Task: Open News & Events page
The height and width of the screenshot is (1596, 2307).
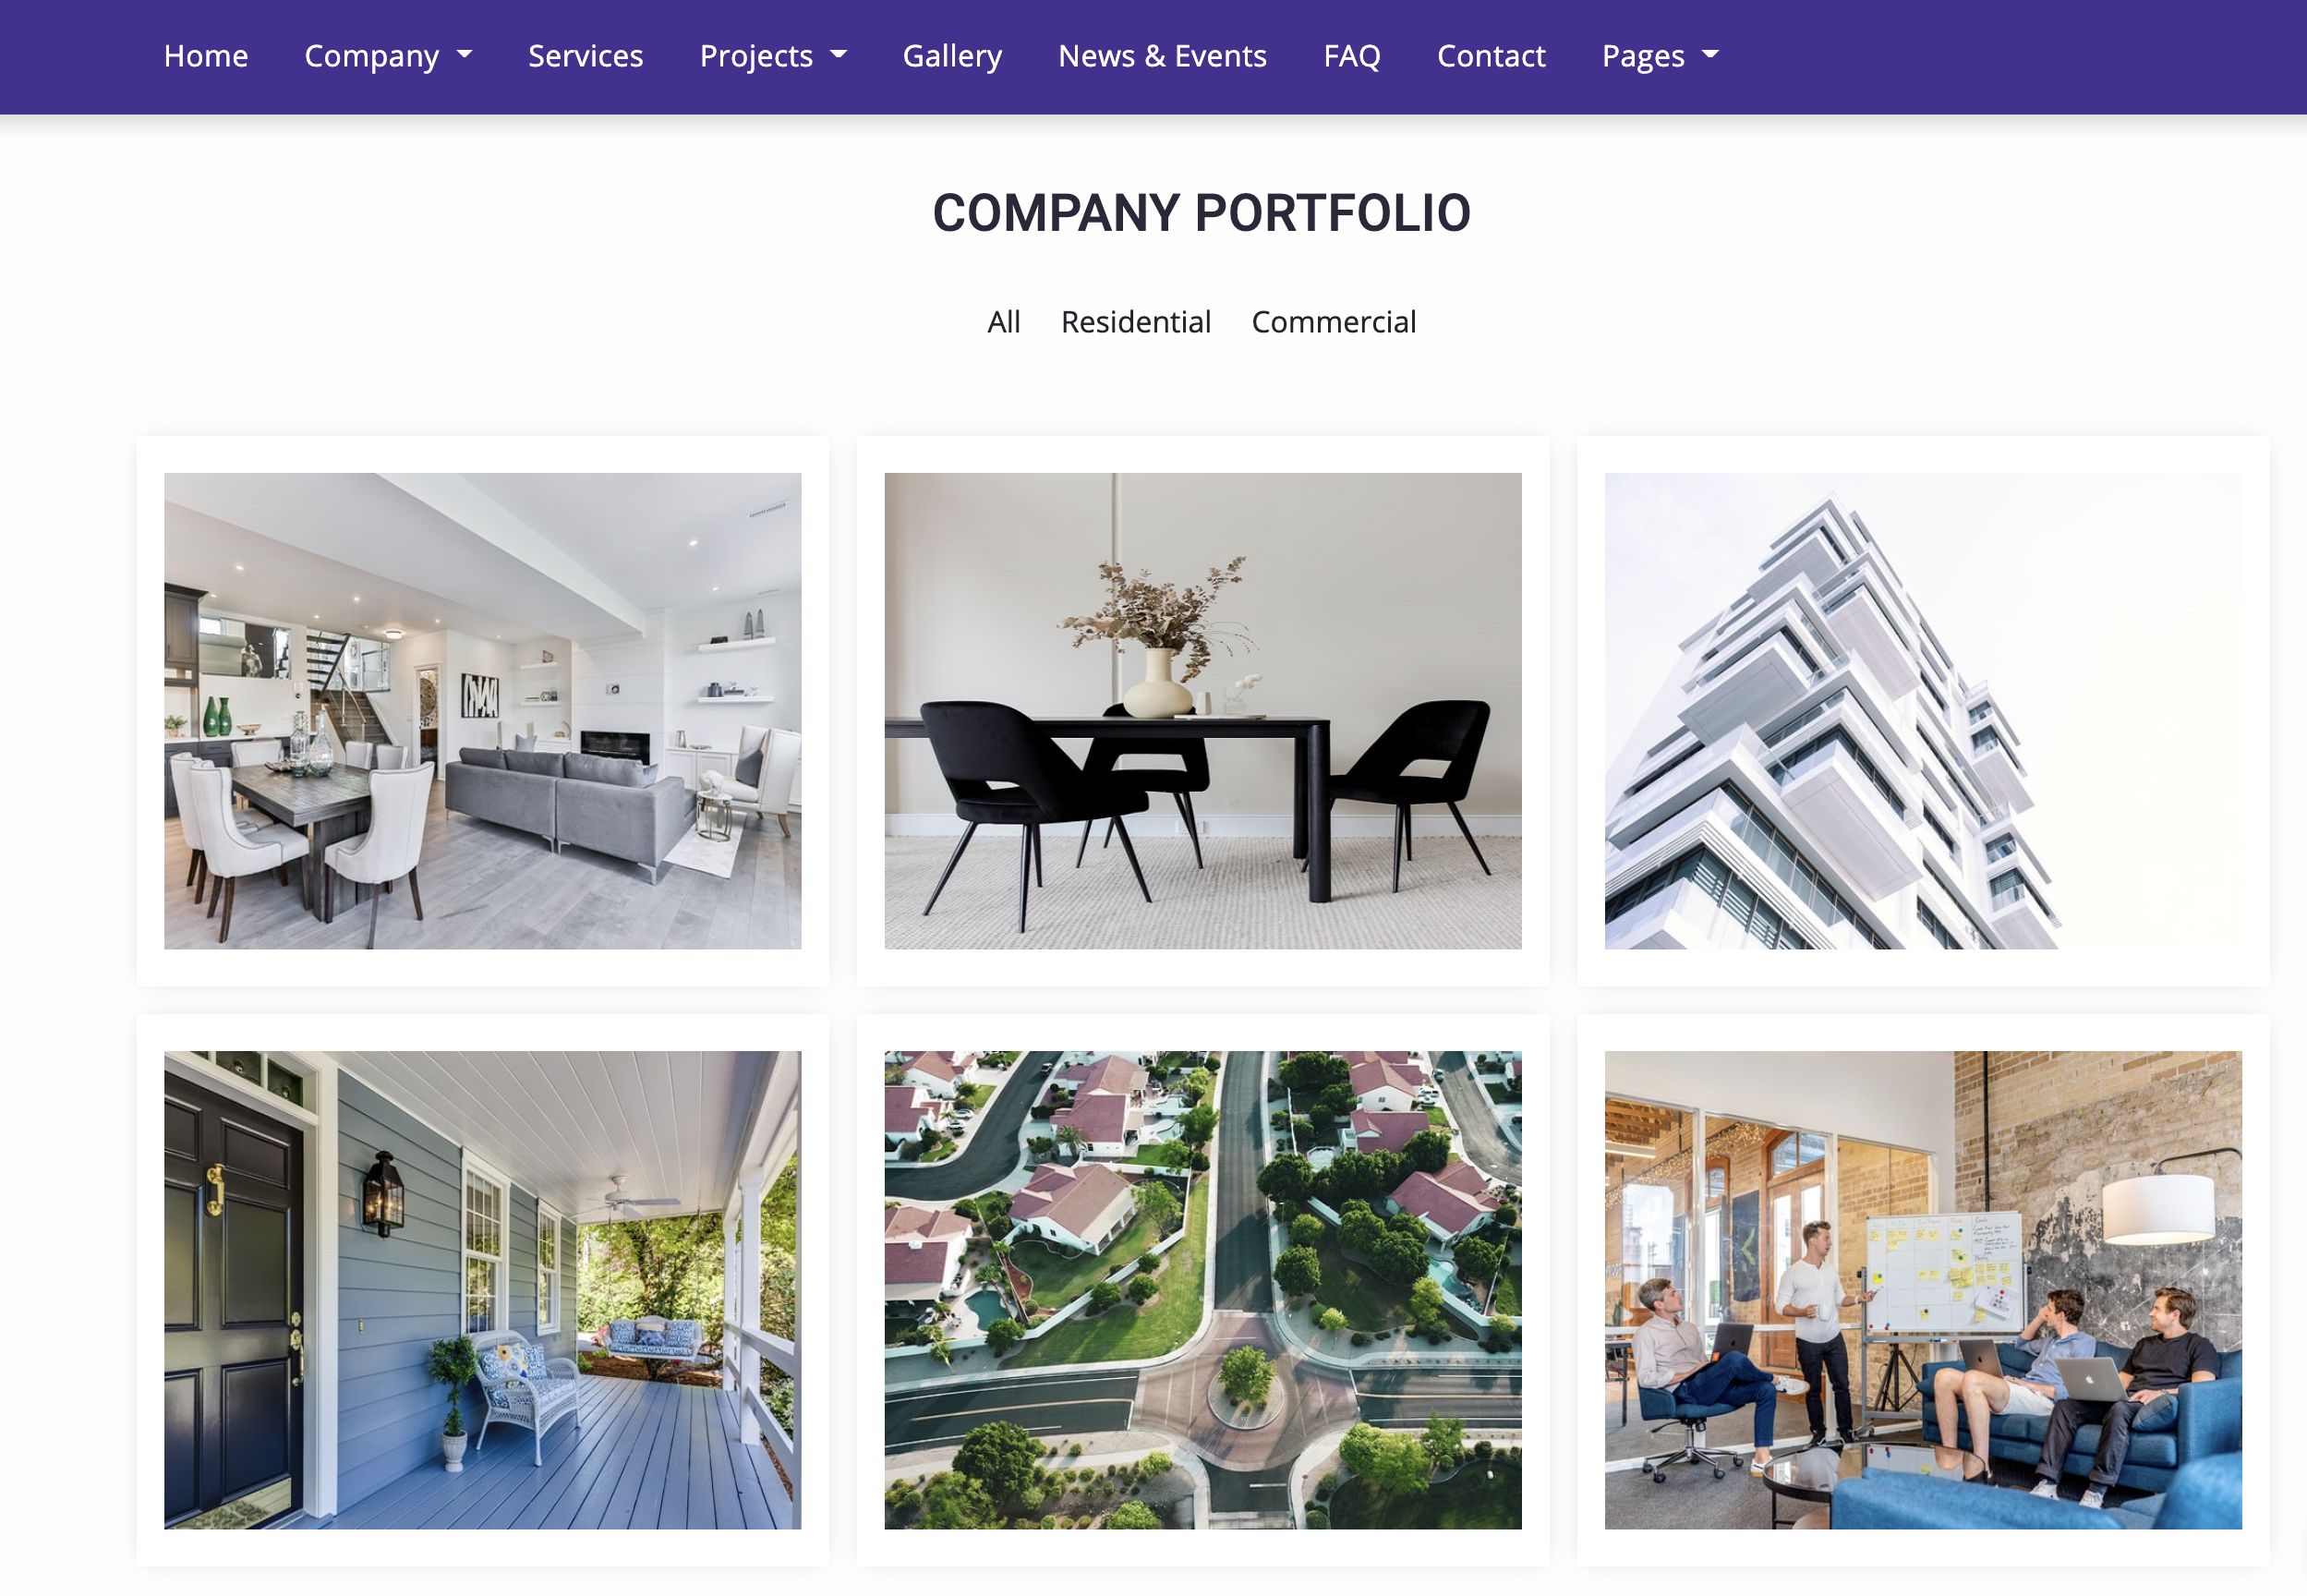Action: tap(1162, 56)
